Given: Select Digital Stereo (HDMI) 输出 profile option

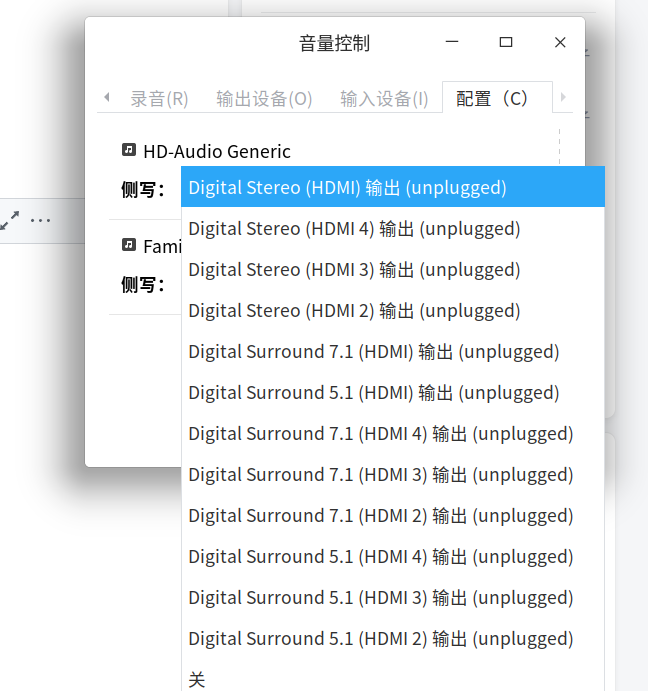Looking at the screenshot, I should point(393,187).
